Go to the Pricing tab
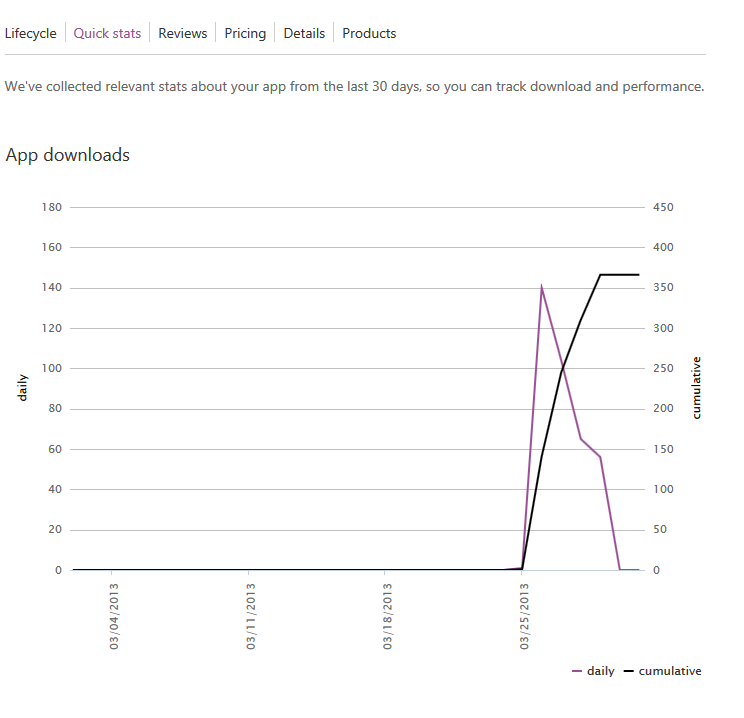This screenshot has height=718, width=744. click(245, 33)
